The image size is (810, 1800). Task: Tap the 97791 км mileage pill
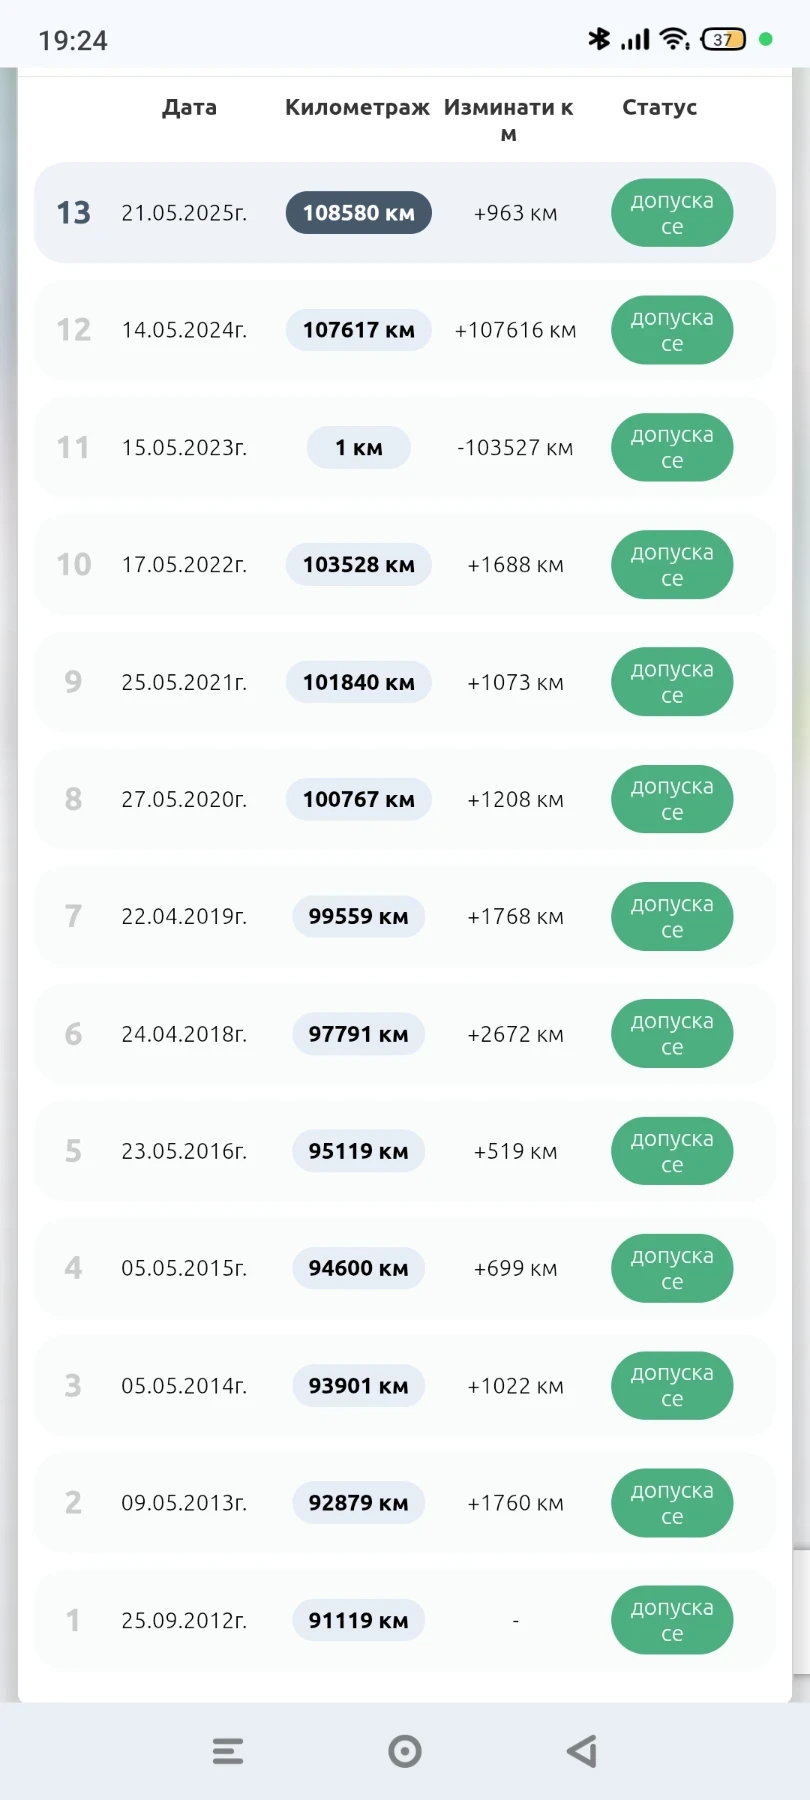coord(359,1034)
